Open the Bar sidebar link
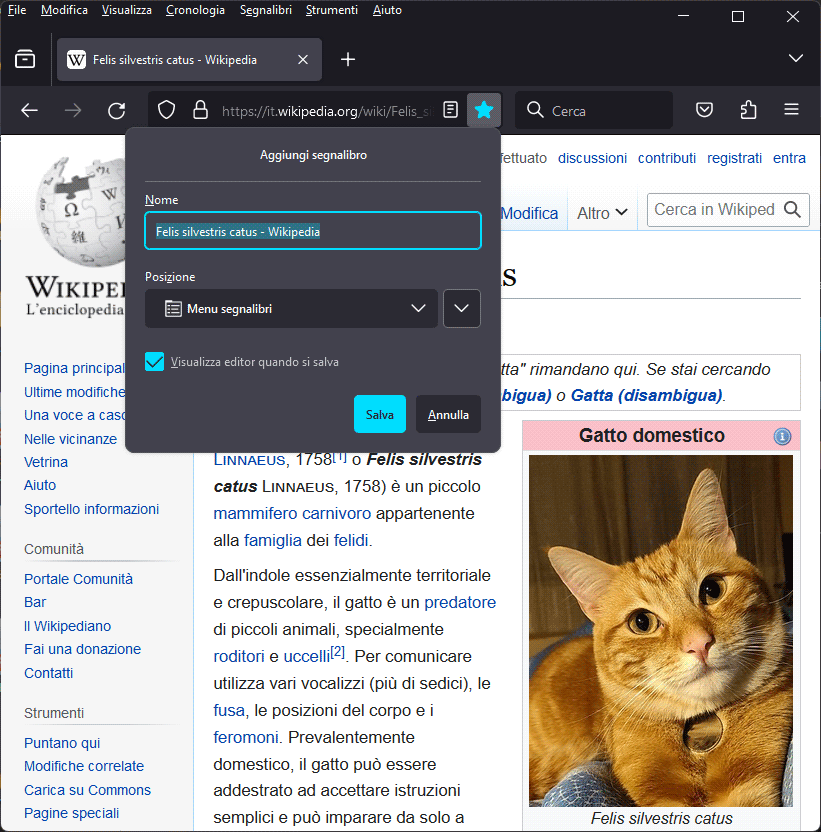 click(35, 602)
